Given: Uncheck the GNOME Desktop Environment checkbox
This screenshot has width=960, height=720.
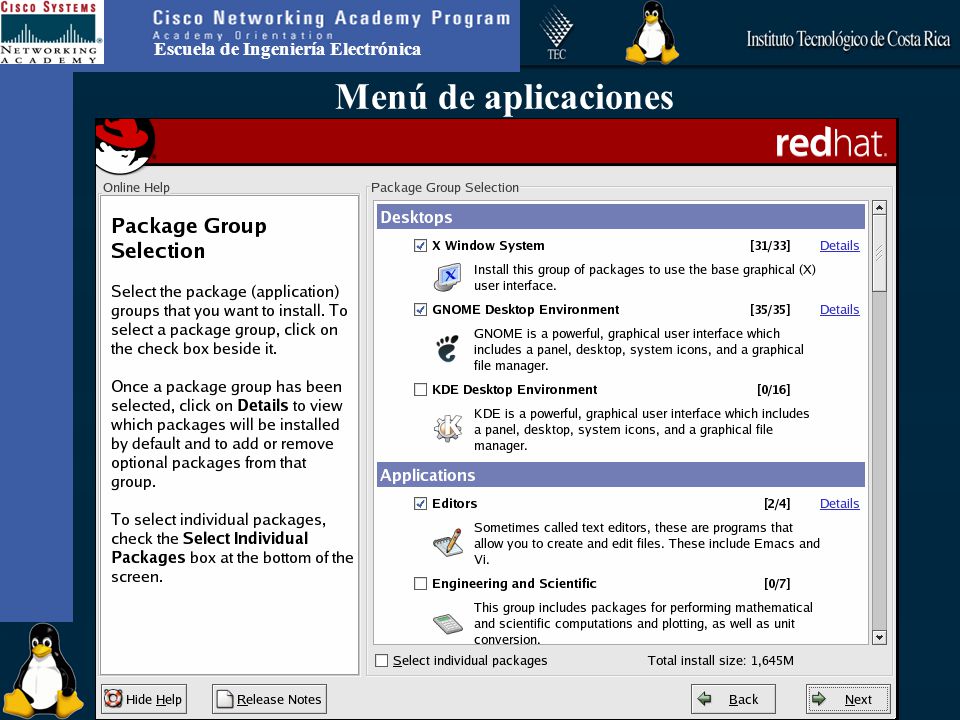Looking at the screenshot, I should click(421, 310).
